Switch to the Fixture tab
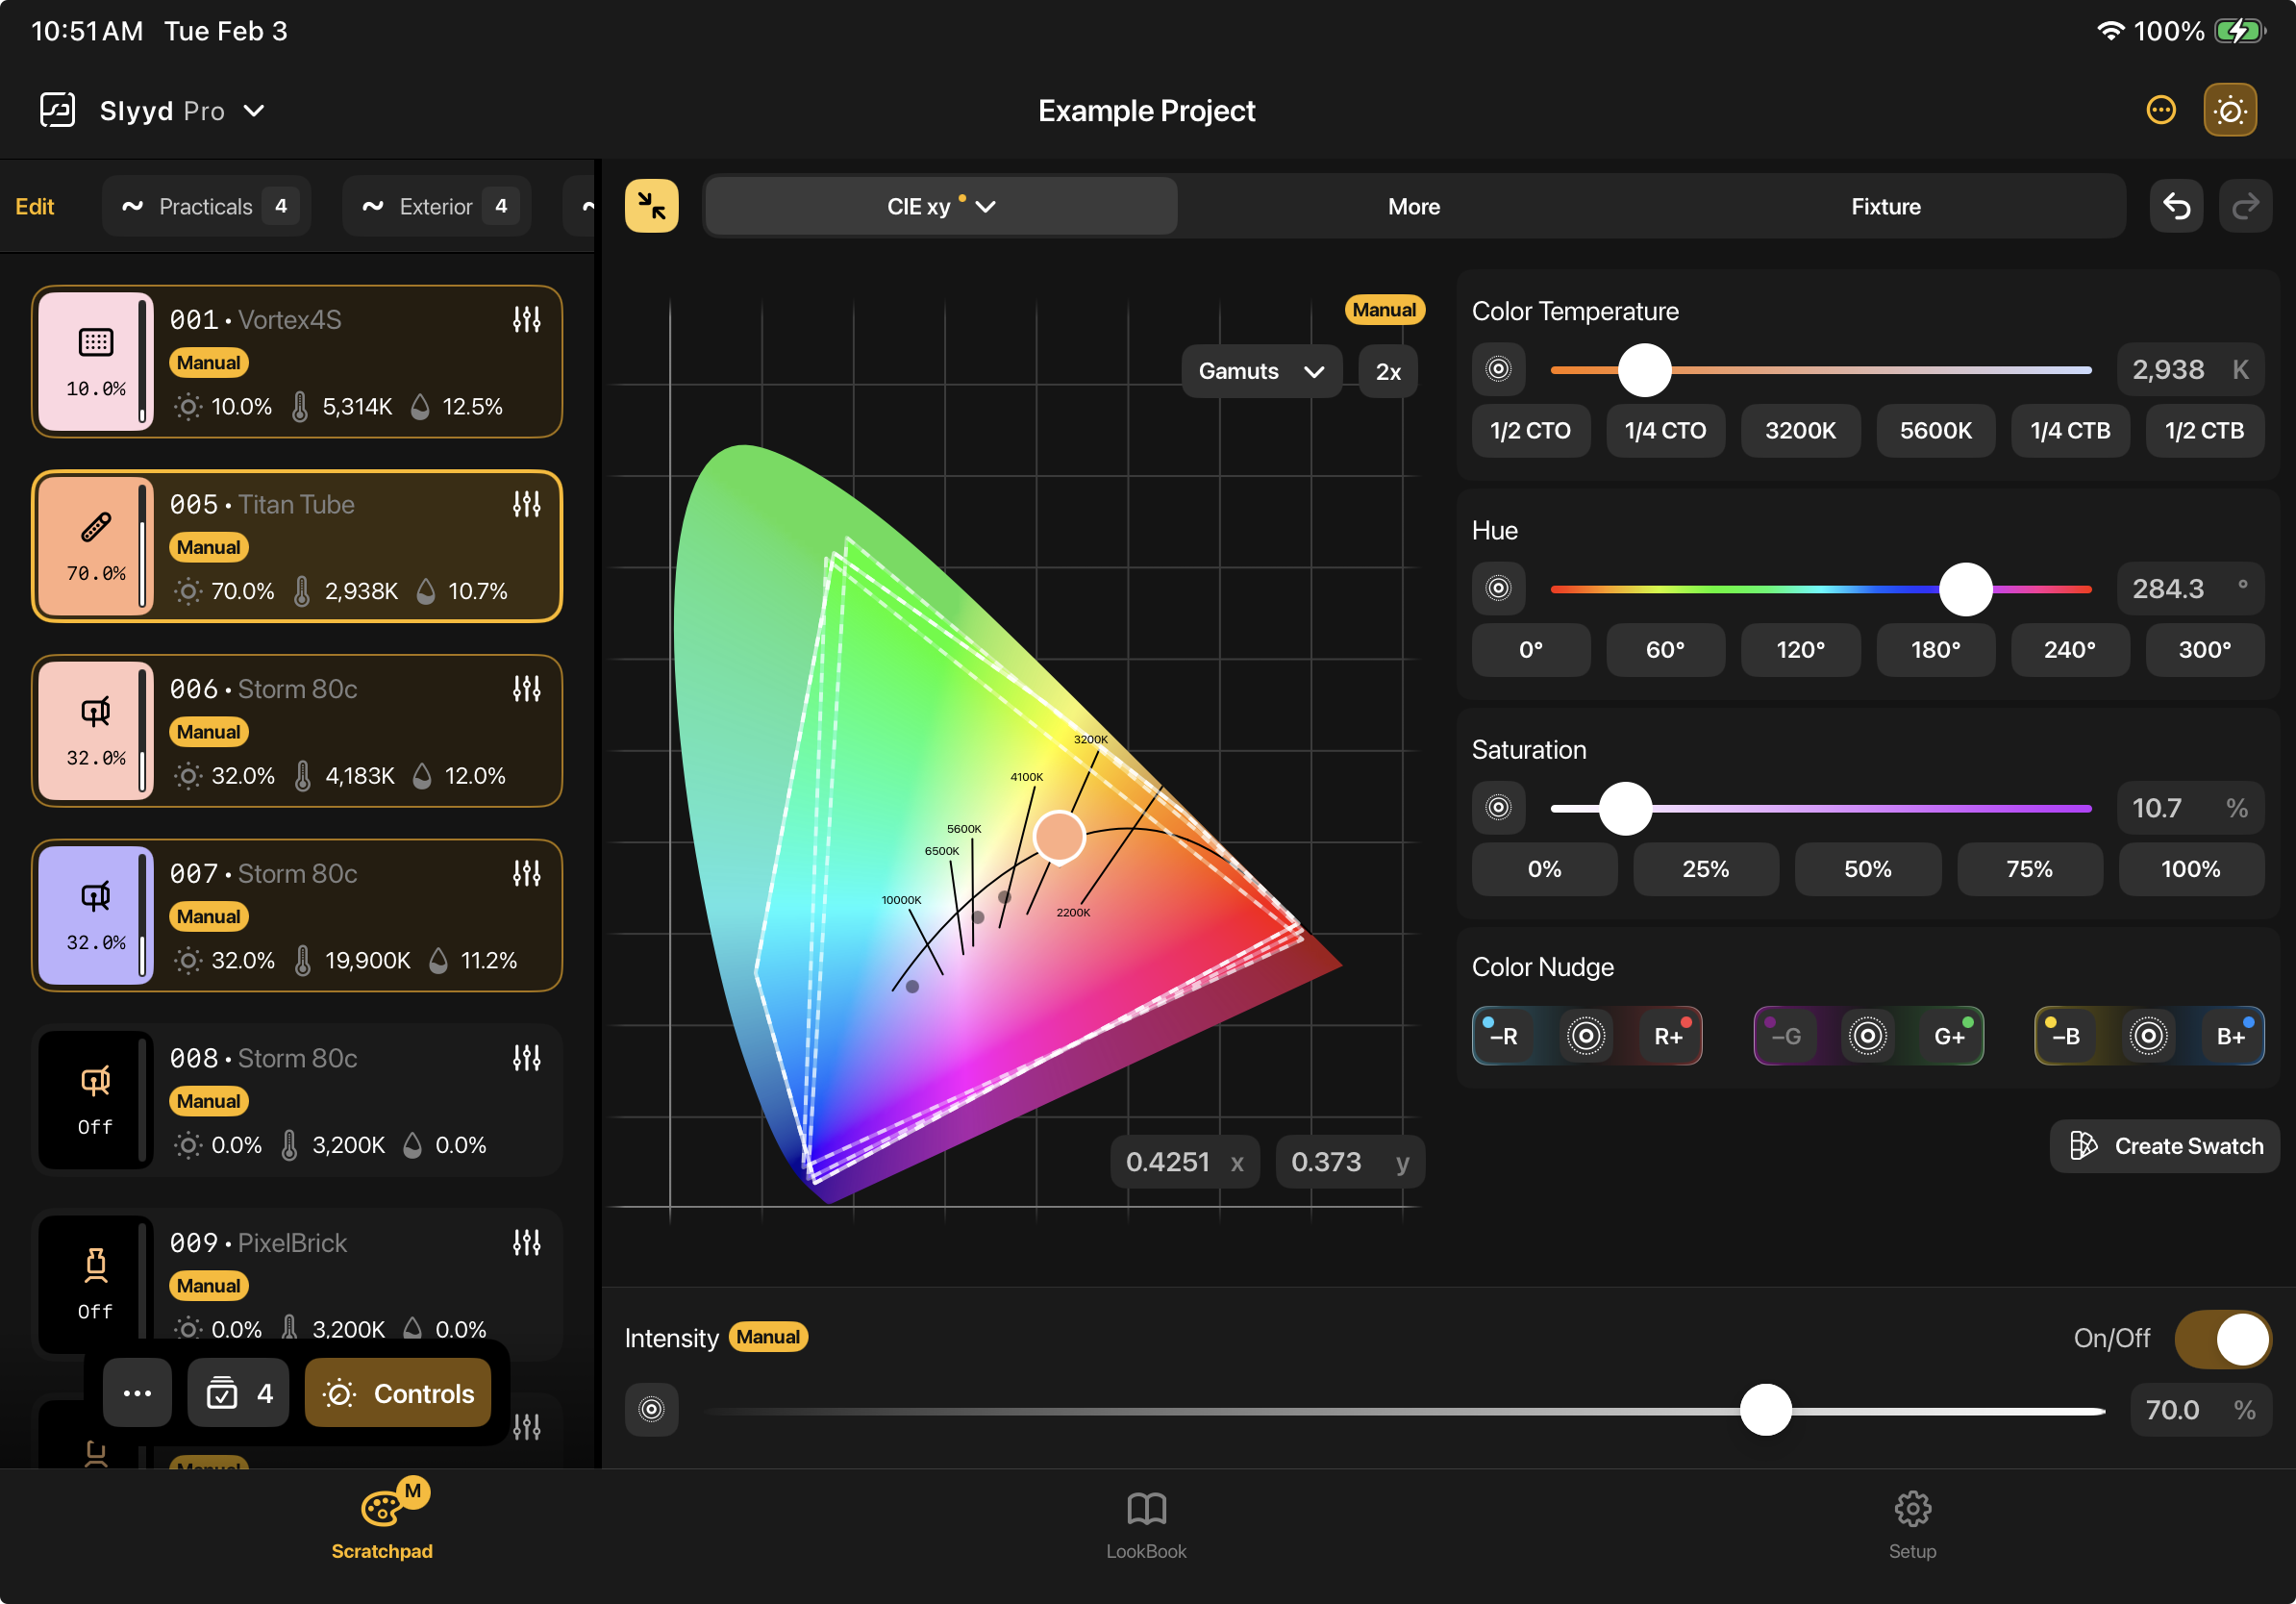 [1885, 205]
